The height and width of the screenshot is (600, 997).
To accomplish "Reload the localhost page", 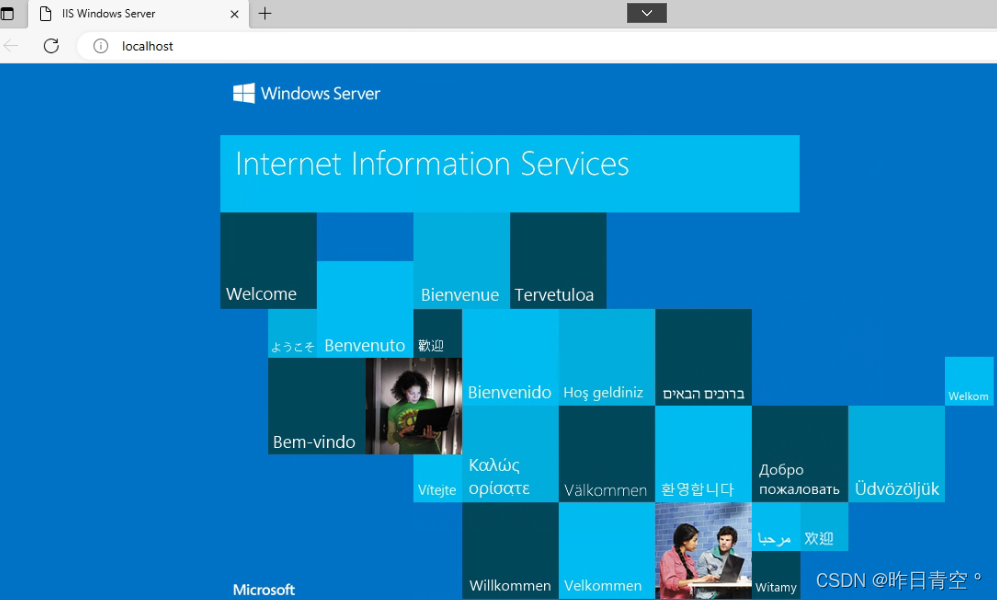I will 52,46.
